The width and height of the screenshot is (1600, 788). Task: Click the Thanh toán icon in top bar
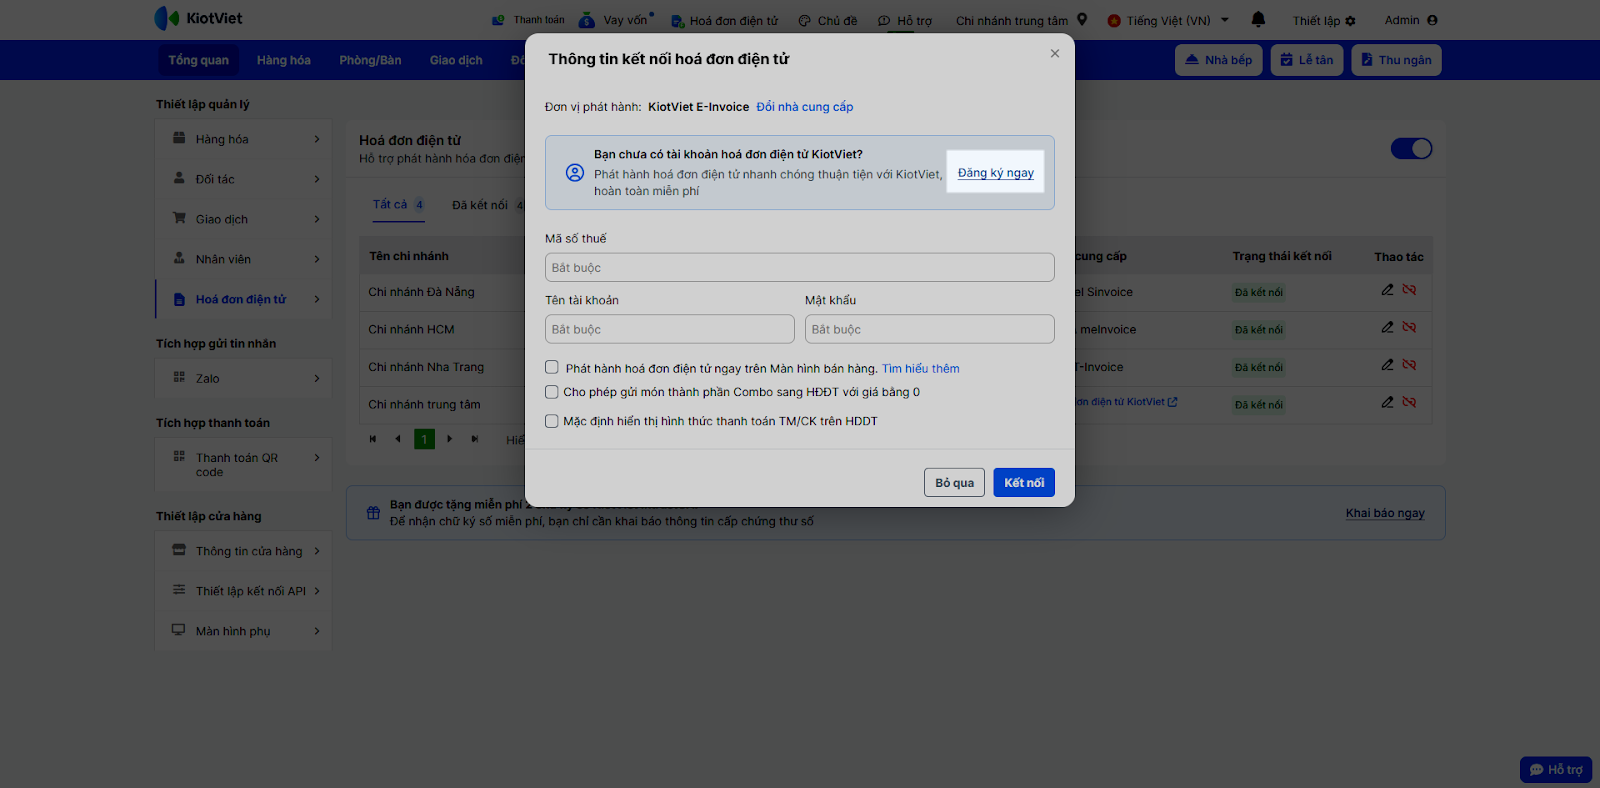[x=498, y=20]
